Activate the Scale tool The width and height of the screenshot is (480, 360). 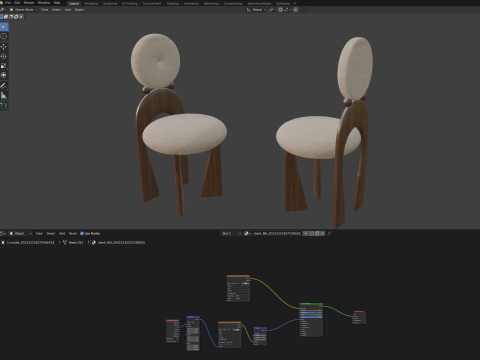pos(4,66)
